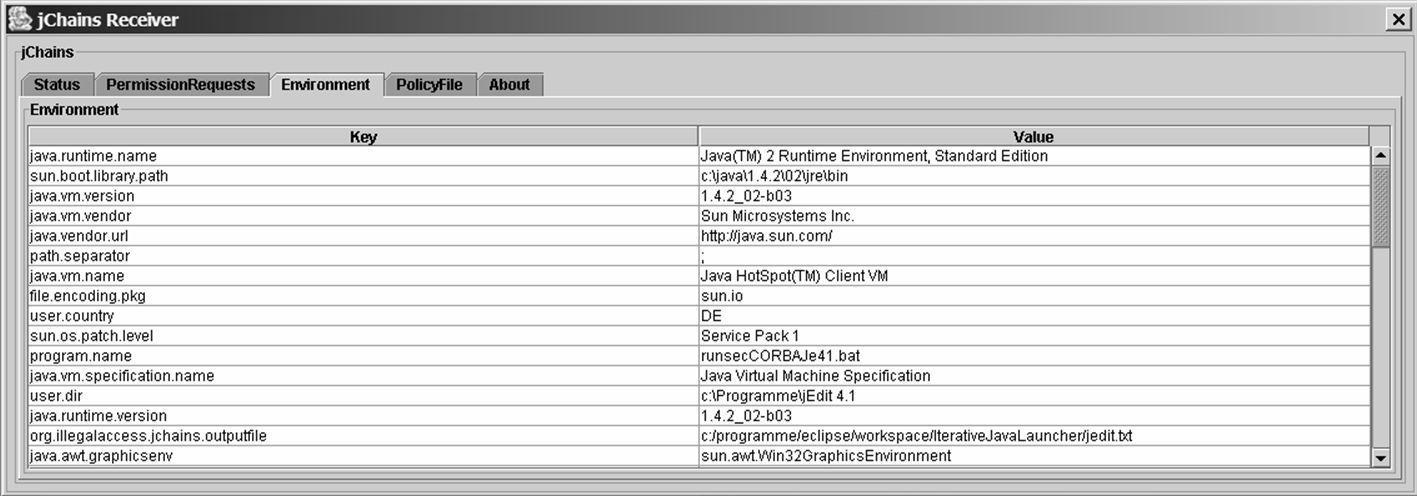Click the value 'DE' for user.country
Screen dimensions: 1417x496
click(x=1034, y=316)
